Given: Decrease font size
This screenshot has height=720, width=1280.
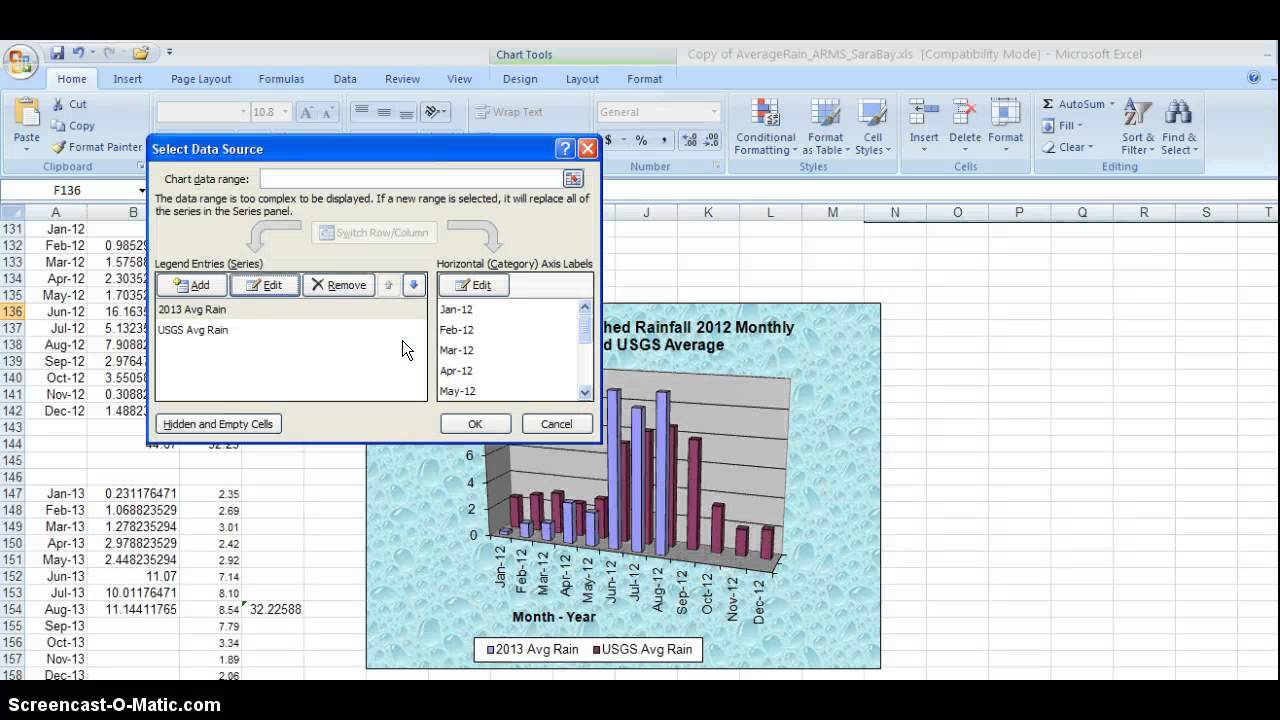Looking at the screenshot, I should click(328, 112).
